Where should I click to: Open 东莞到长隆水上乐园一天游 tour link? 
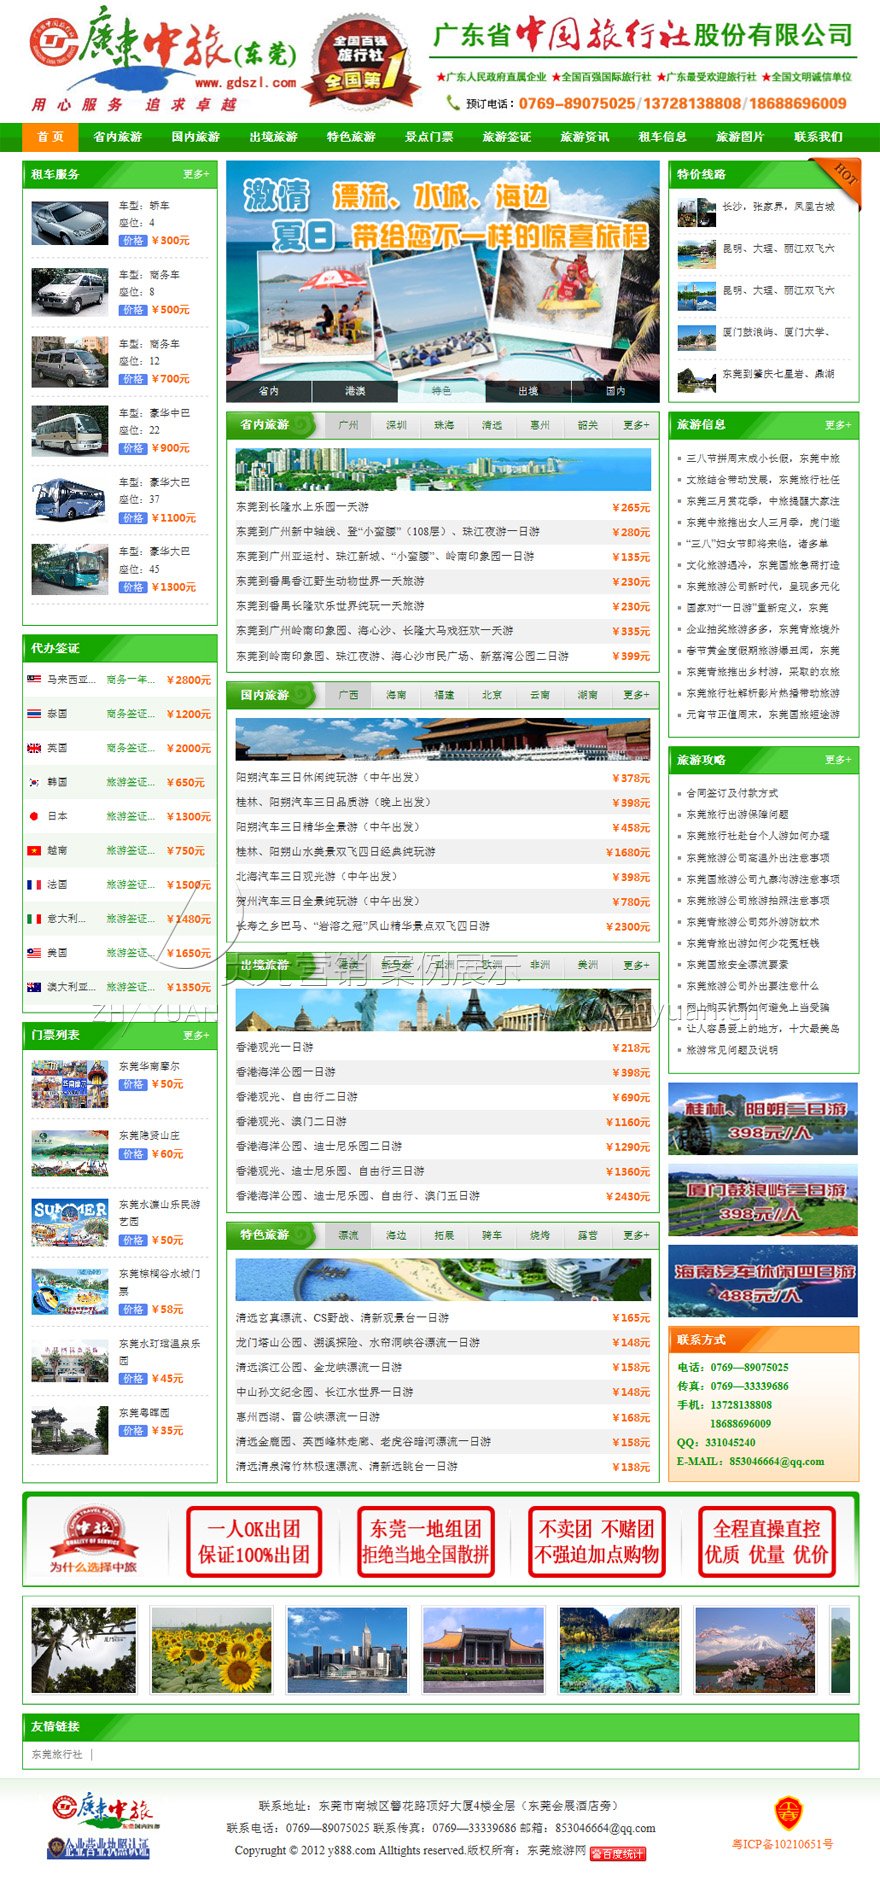(x=302, y=507)
